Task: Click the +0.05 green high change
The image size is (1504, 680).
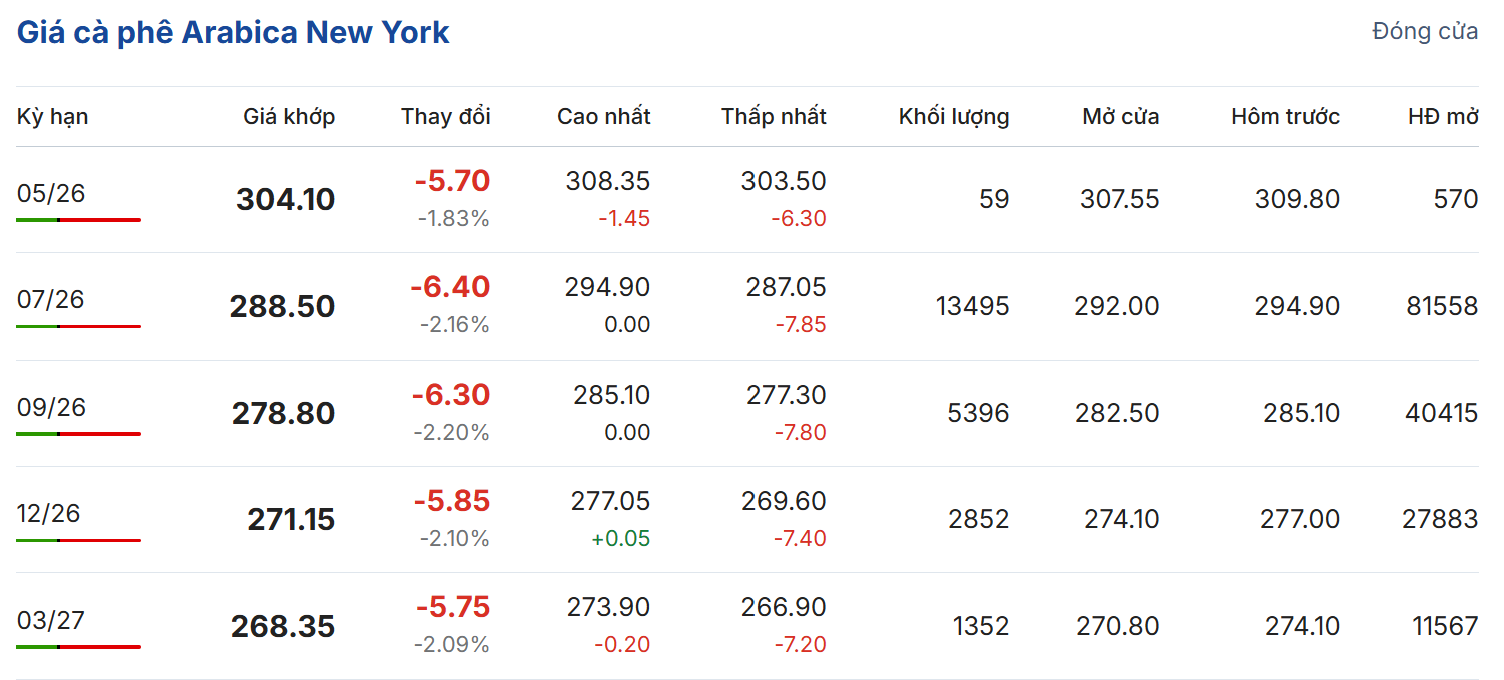Action: click(620, 539)
